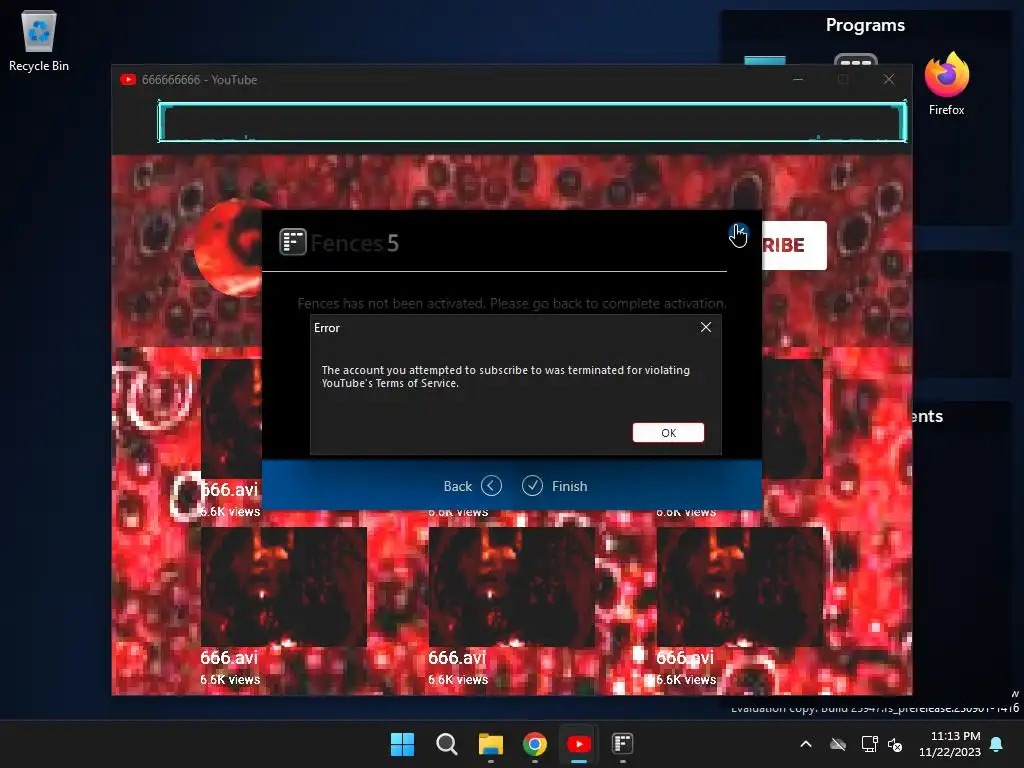
Task: Click the network display tray icon
Action: [x=869, y=744]
